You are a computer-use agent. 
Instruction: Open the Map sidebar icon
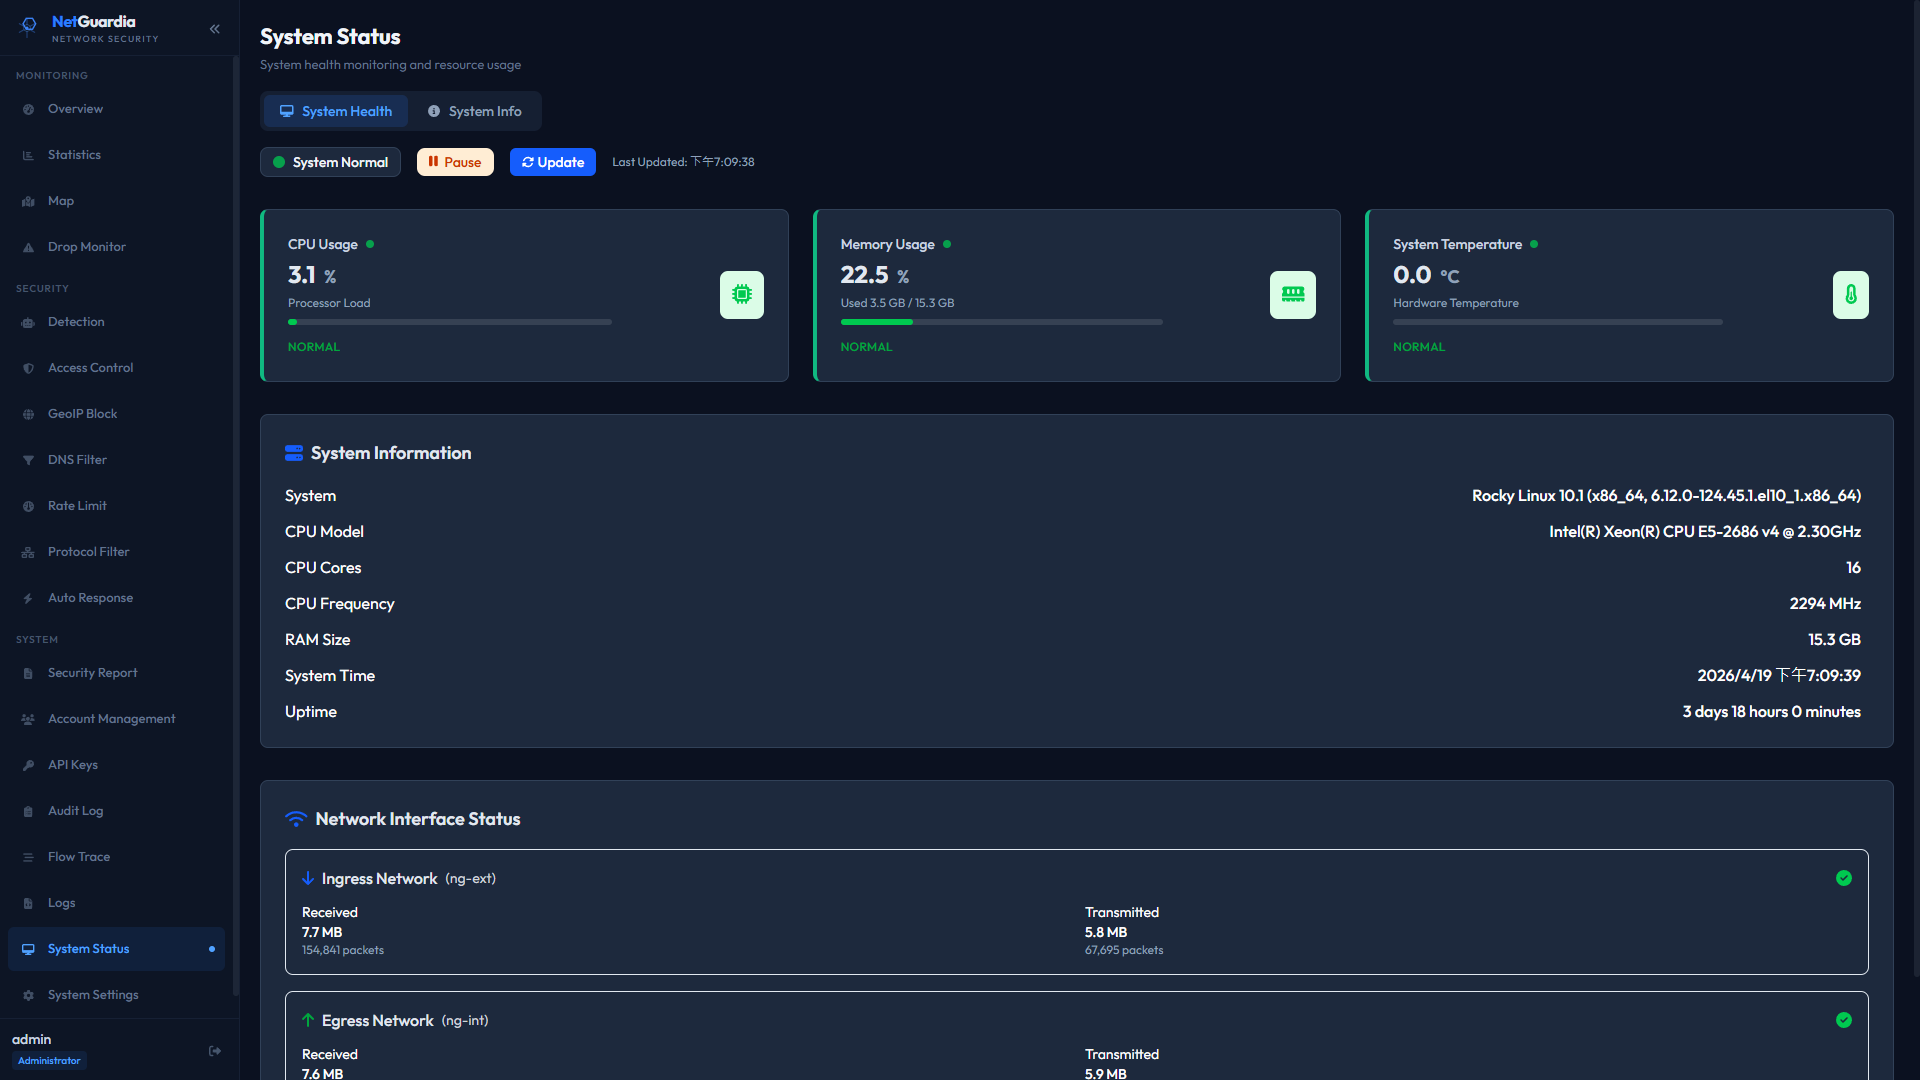(28, 201)
